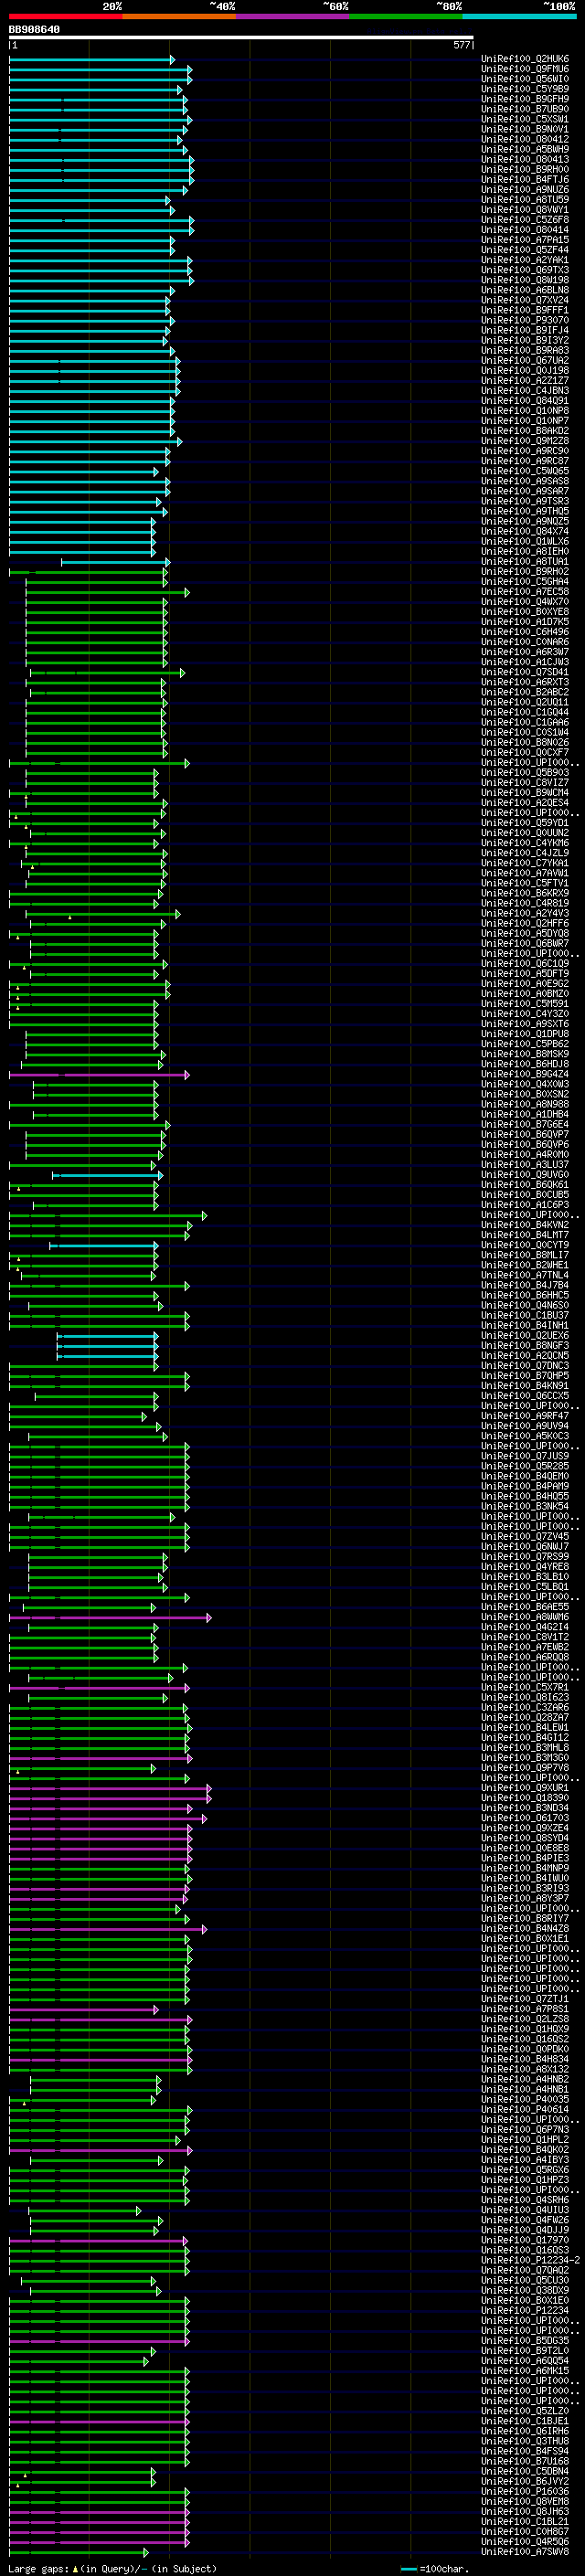Click the red ~20% identity legend segment
585x2576 pixels.
[x=66, y=16]
